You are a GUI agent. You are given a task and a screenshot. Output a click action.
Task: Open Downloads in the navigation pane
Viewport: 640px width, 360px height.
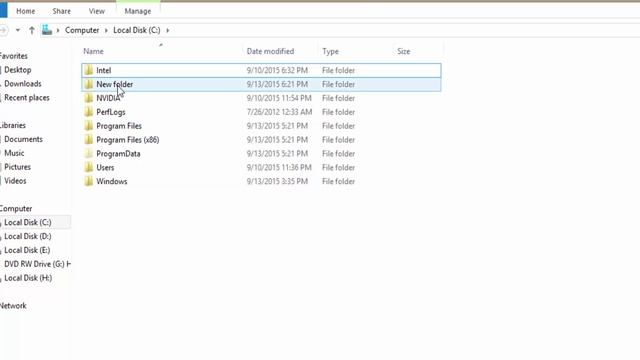point(23,84)
